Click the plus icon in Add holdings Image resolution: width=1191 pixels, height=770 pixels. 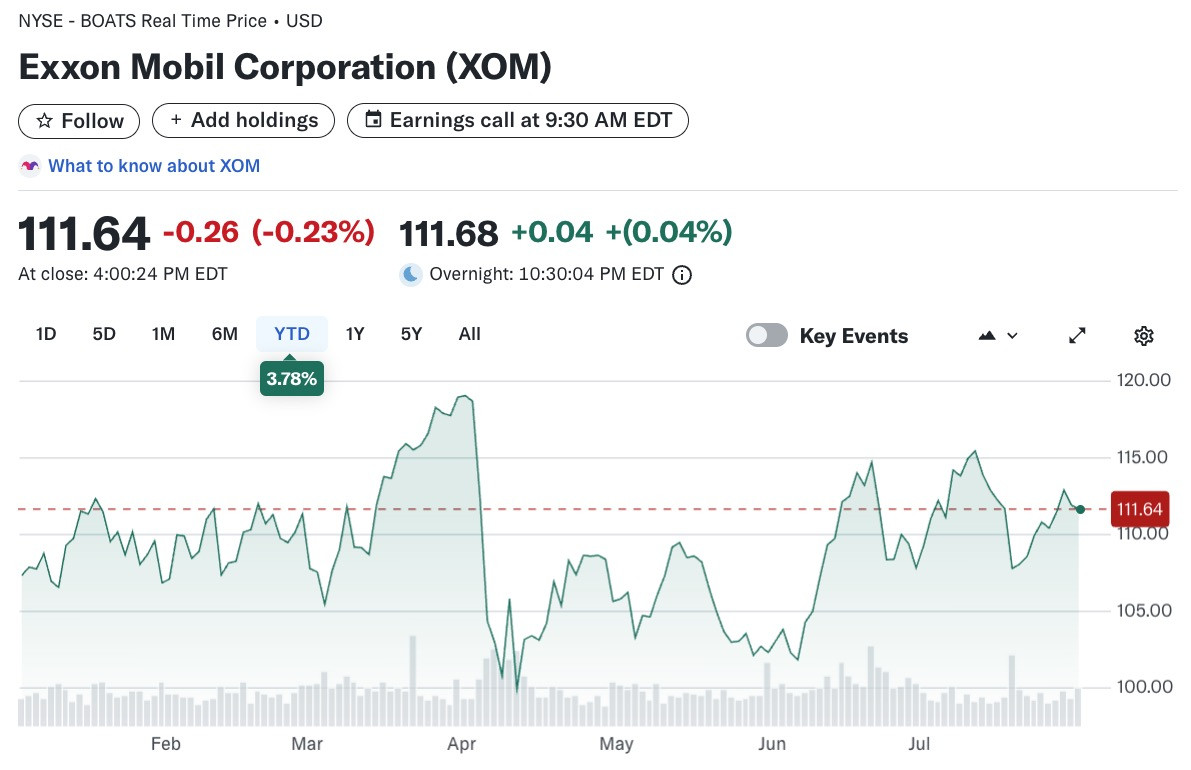tap(176, 120)
